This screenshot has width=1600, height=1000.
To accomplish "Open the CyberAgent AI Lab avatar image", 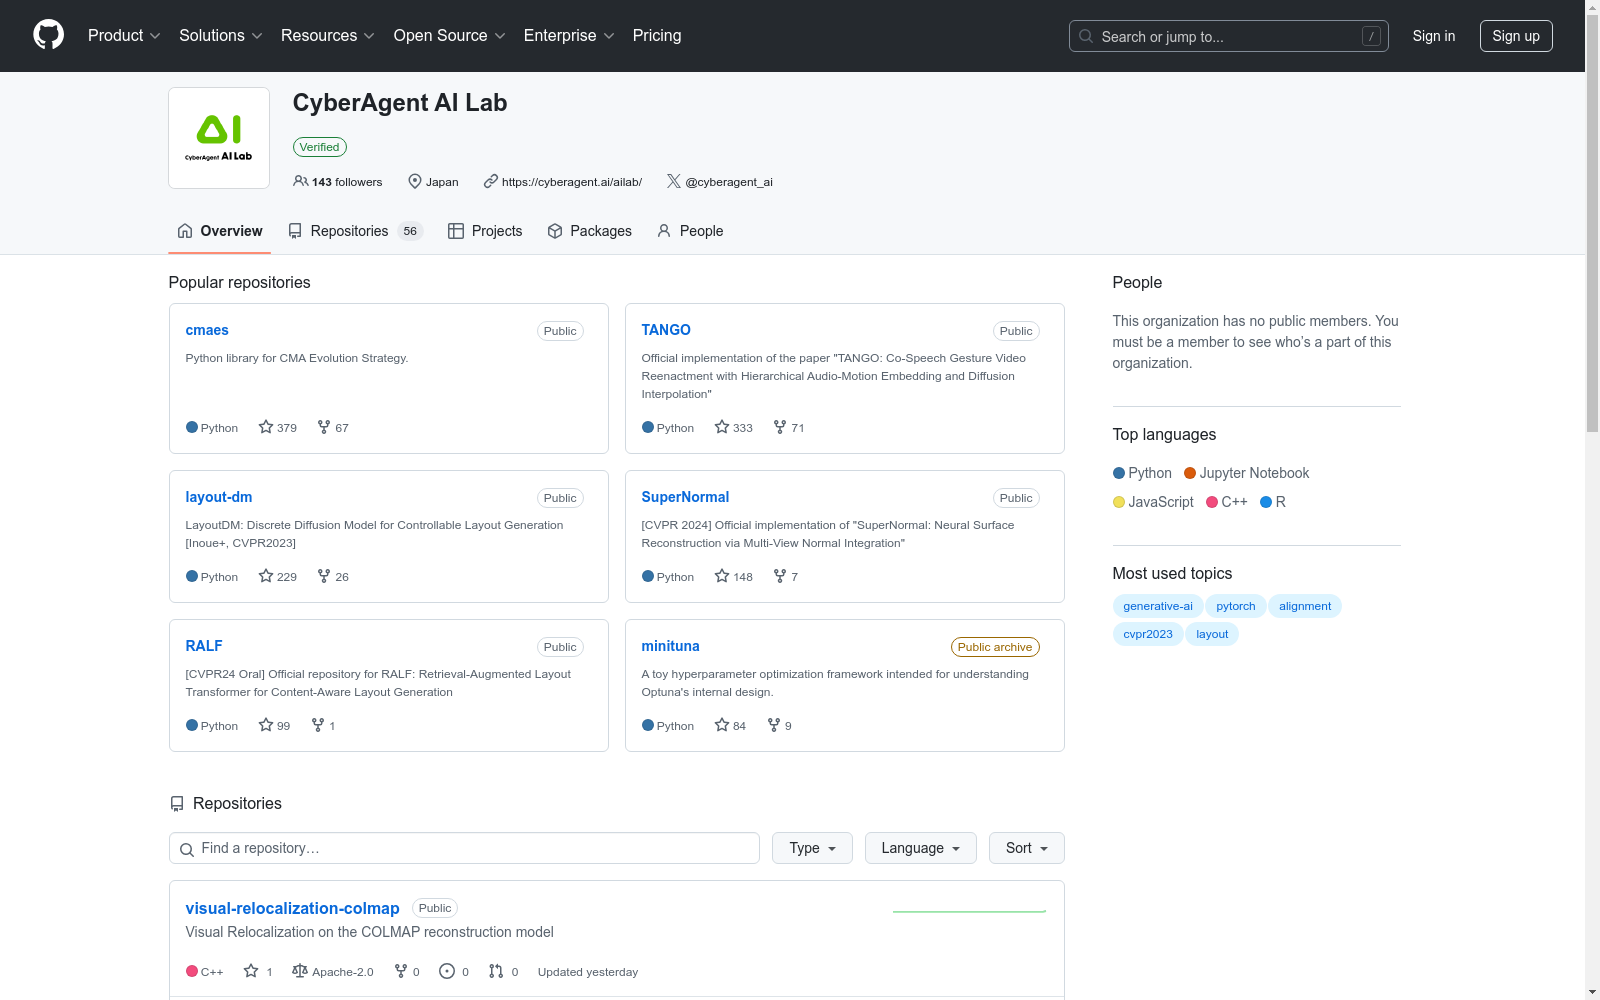I will (219, 138).
